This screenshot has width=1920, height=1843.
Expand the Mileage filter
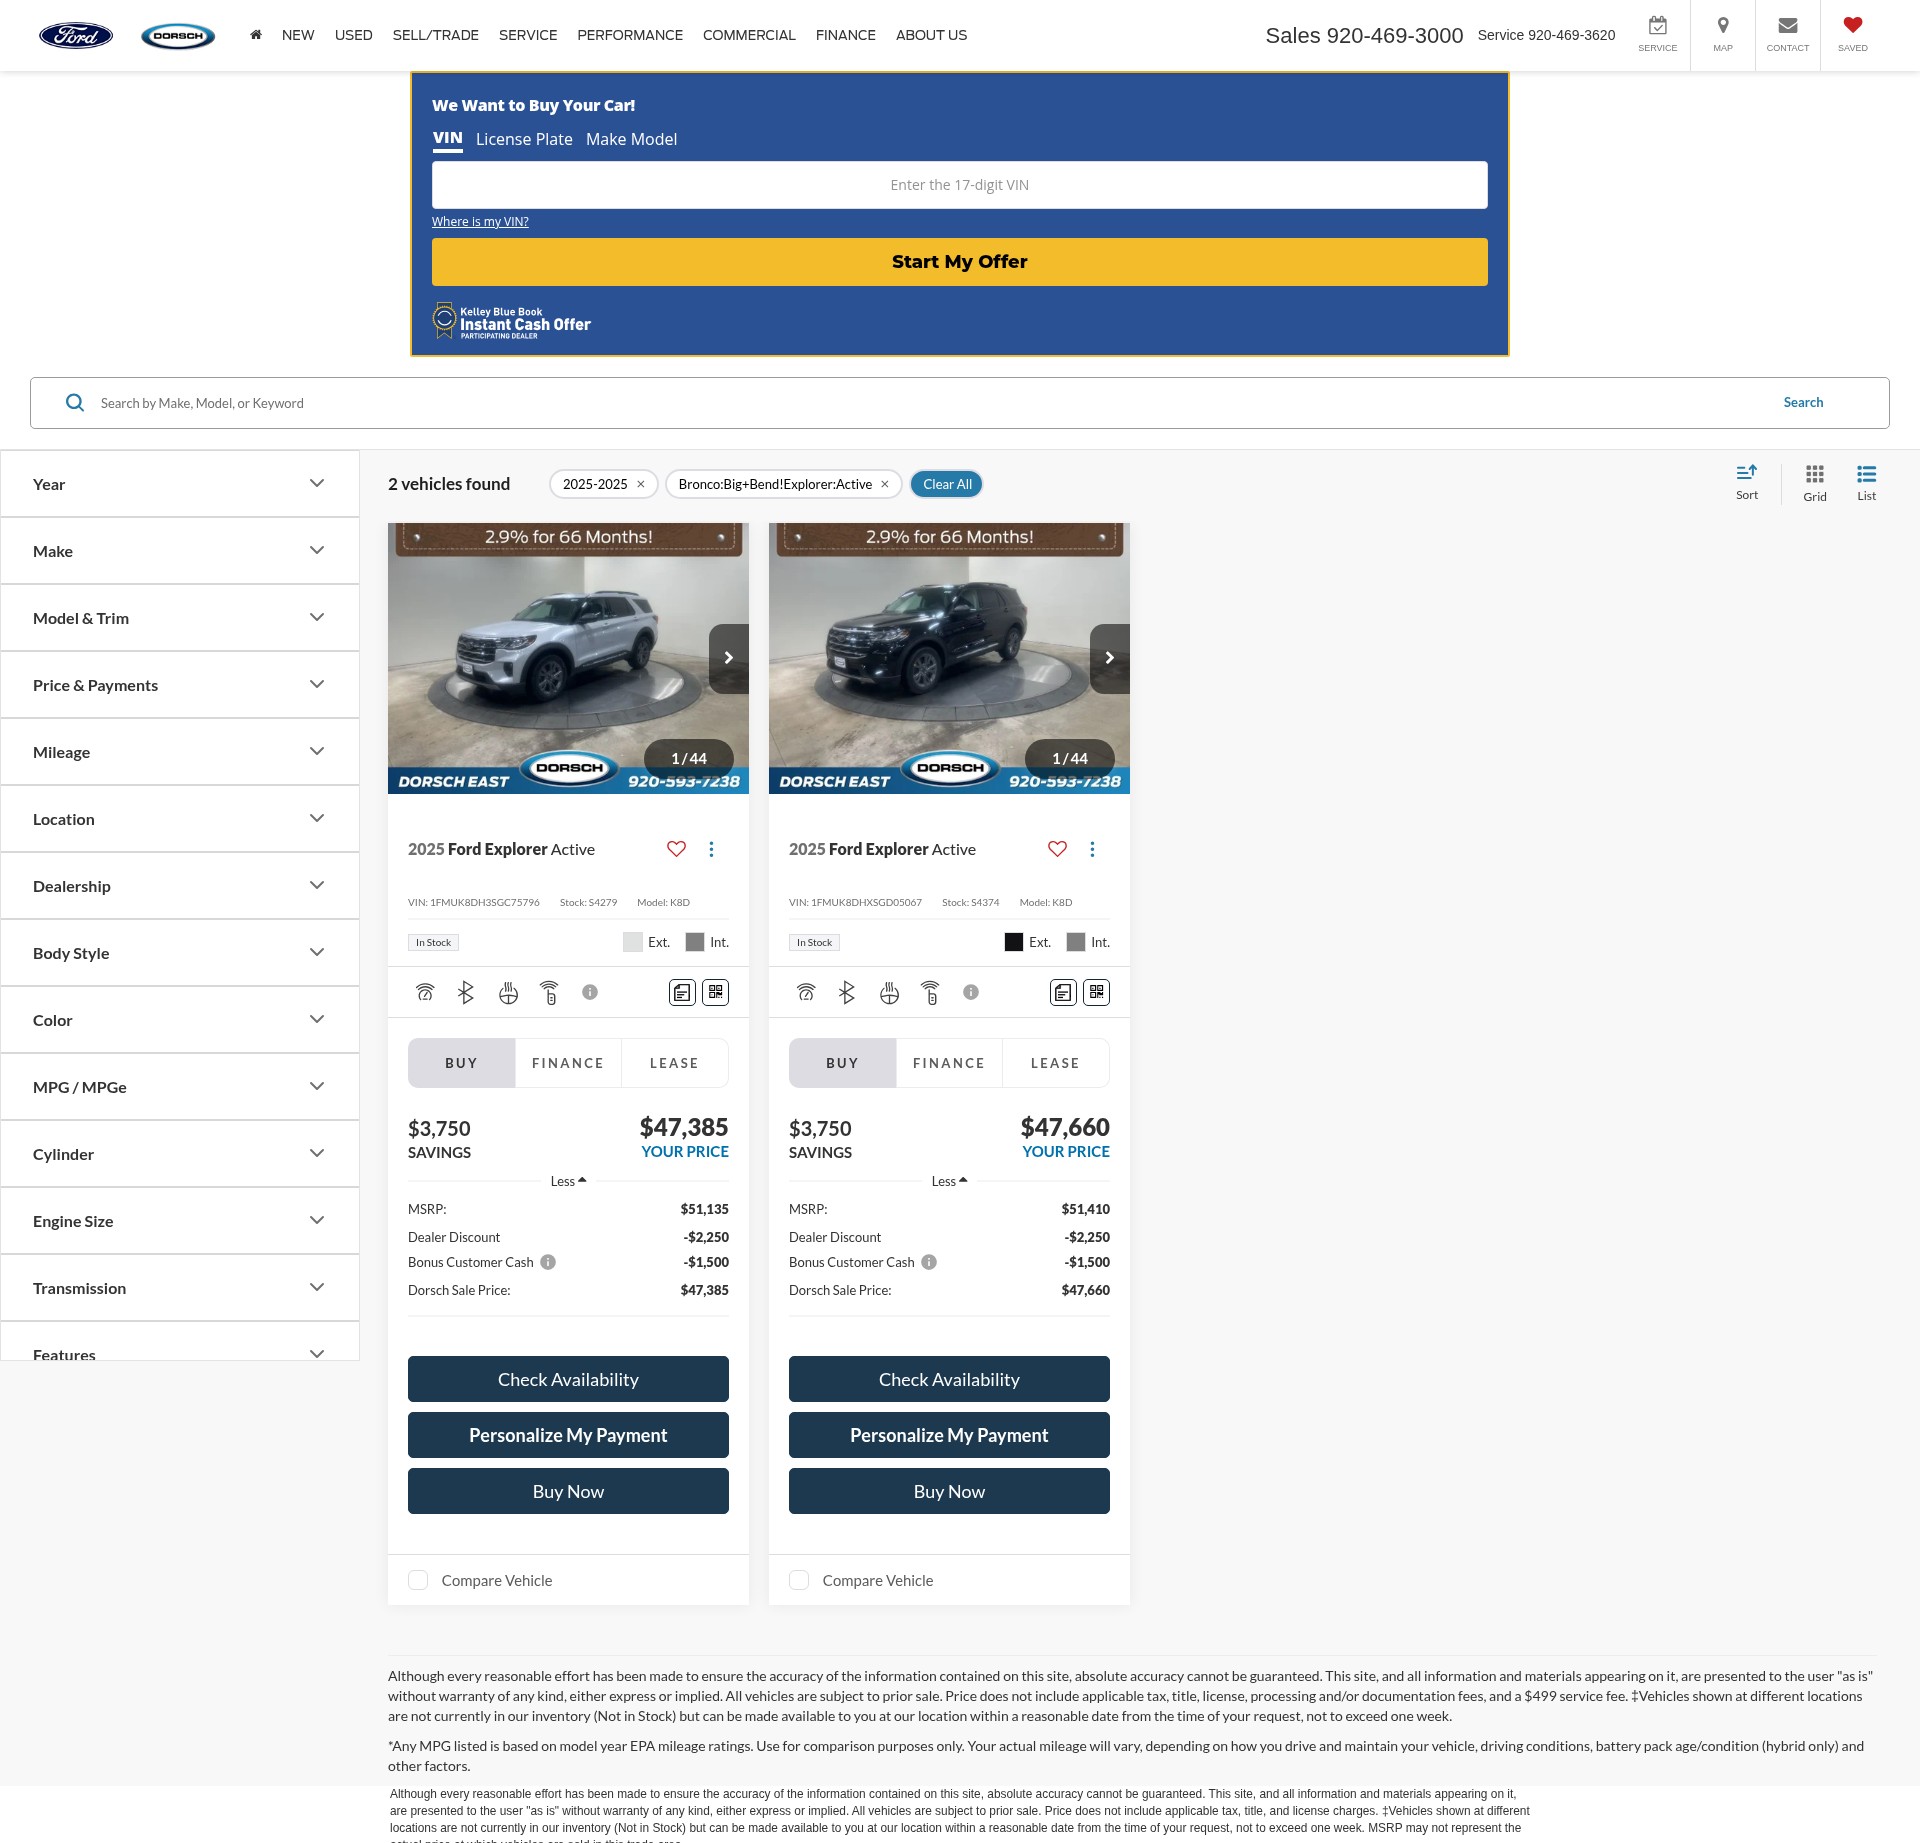[x=180, y=752]
